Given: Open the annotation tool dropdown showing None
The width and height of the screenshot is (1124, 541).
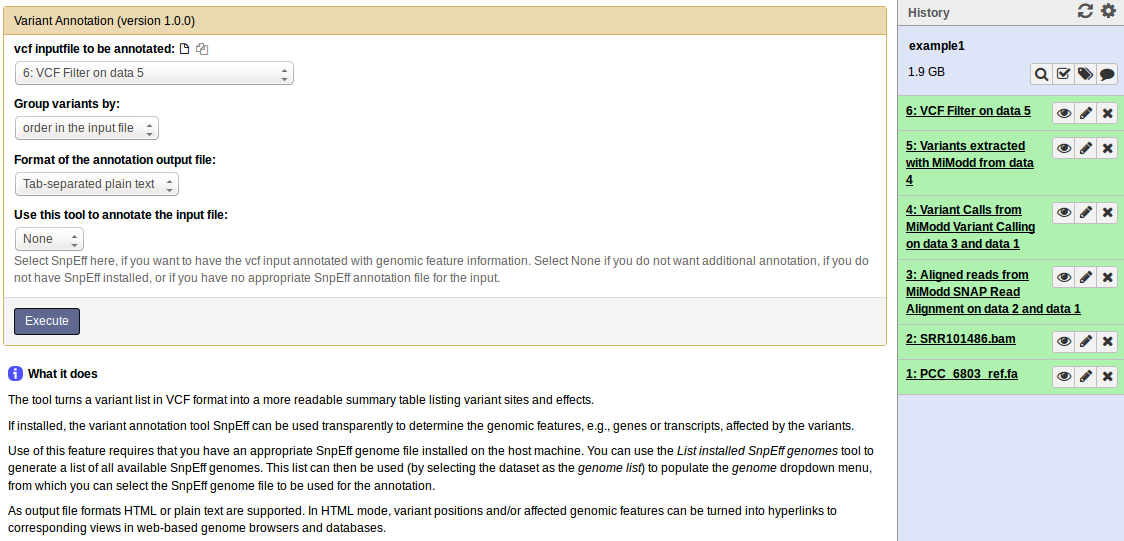Looking at the screenshot, I should point(49,239).
